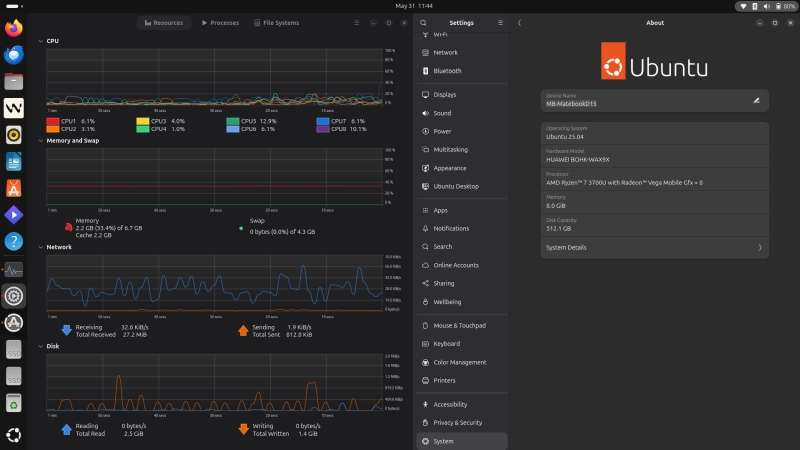Image resolution: width=800 pixels, height=450 pixels.
Task: Change the CPU6 light blue color swatch
Action: 233,129
